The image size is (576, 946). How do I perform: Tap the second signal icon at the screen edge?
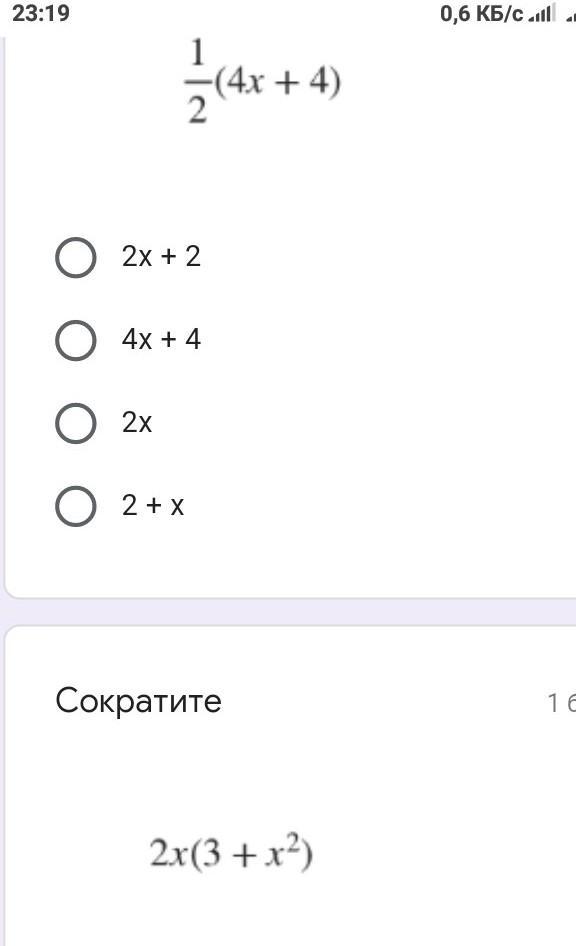(571, 14)
